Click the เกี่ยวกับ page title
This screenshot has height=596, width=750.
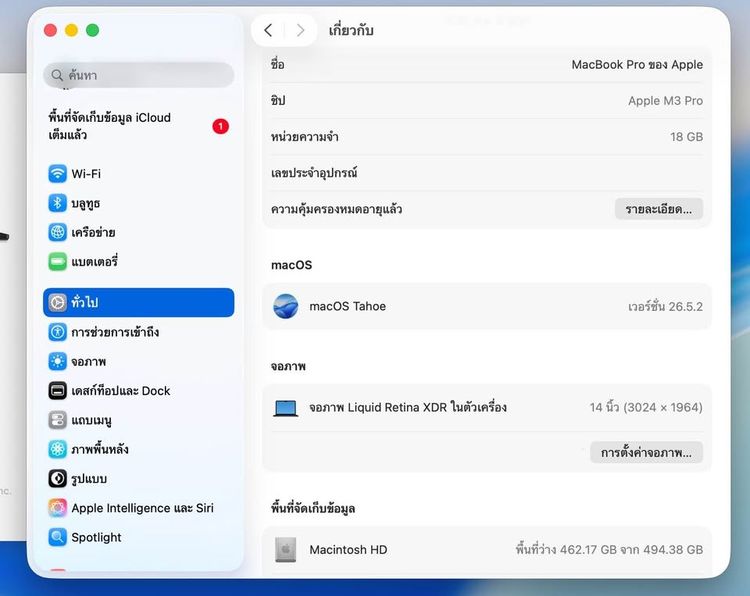point(351,30)
